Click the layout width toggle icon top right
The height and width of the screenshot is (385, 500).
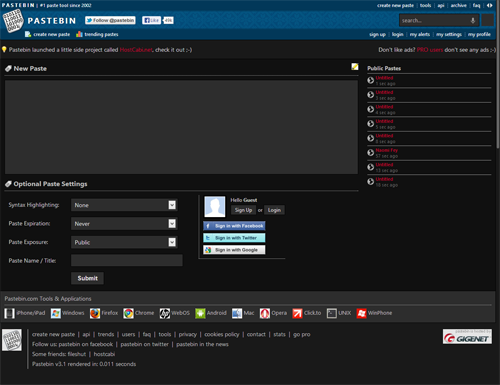click(x=489, y=5)
